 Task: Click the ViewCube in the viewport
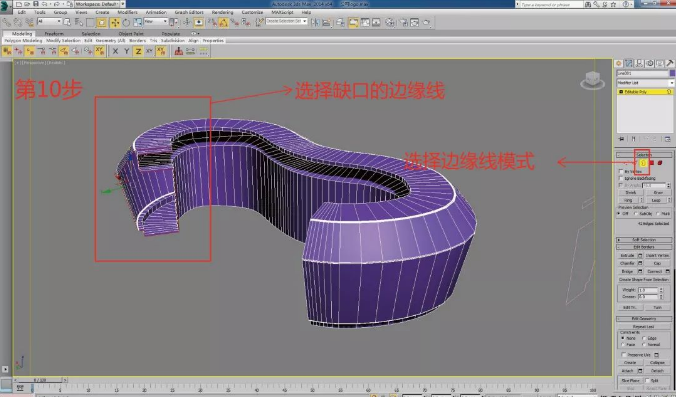[592, 80]
